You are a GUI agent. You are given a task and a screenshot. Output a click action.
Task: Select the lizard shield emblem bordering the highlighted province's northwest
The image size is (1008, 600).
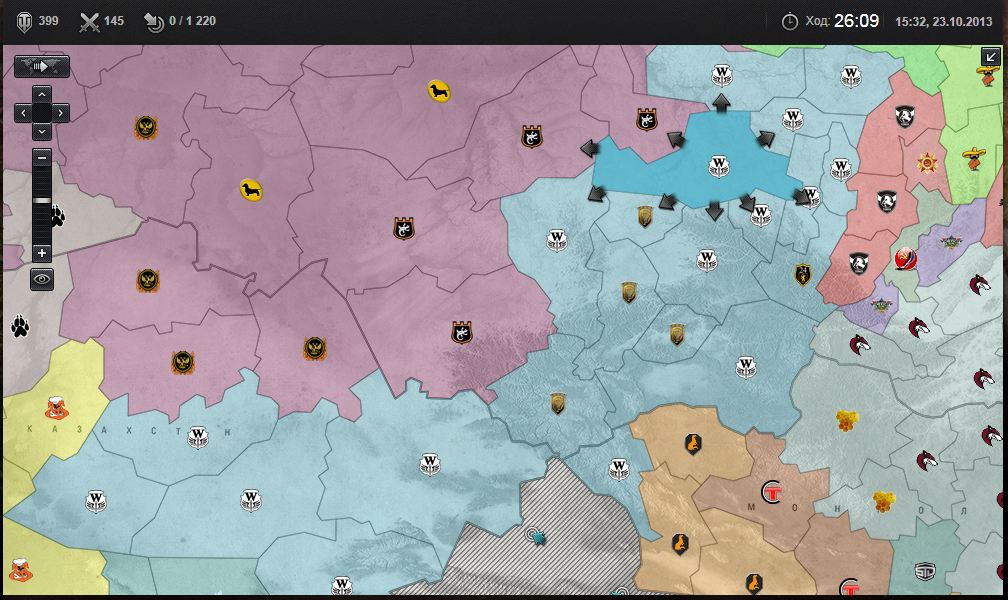coord(647,119)
